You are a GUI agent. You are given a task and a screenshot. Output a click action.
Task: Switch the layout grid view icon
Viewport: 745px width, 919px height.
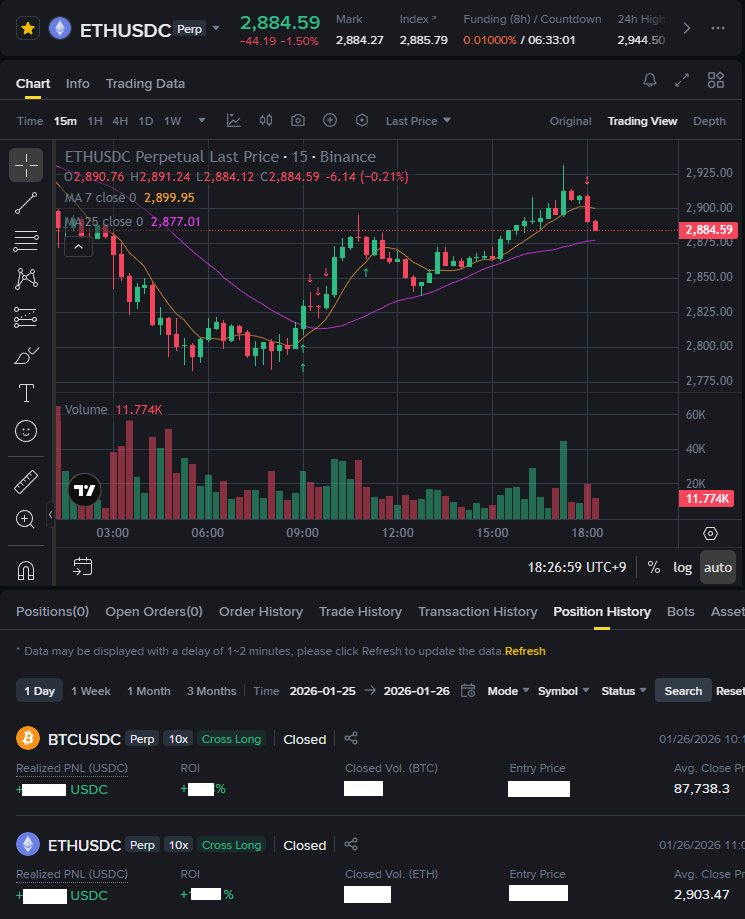[x=716, y=80]
